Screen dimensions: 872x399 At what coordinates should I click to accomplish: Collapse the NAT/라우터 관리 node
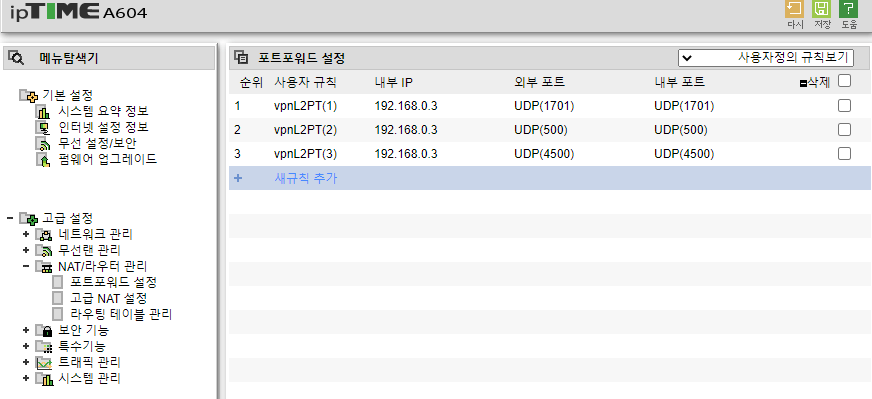tap(26, 267)
